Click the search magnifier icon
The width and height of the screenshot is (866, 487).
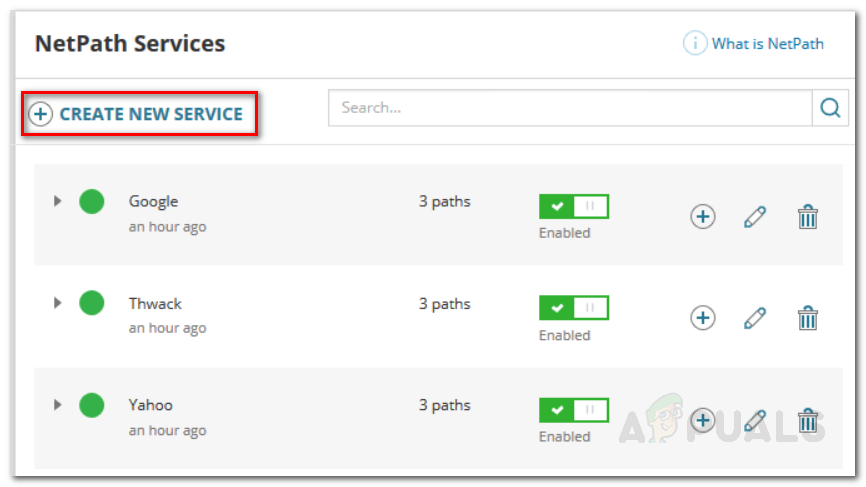(830, 108)
